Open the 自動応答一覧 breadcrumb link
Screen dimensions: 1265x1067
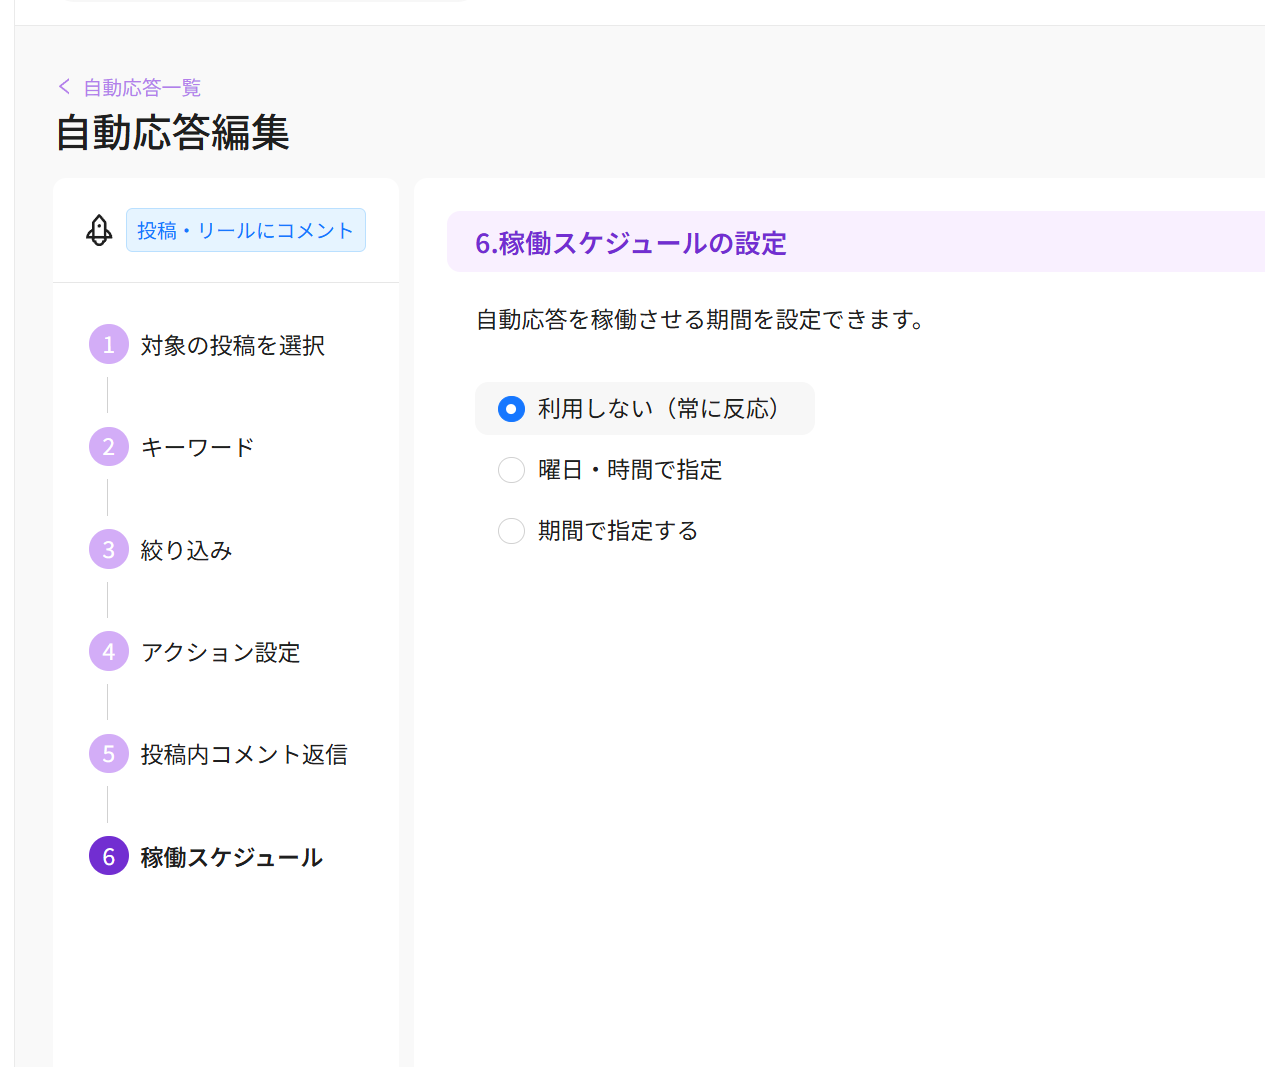point(142,88)
